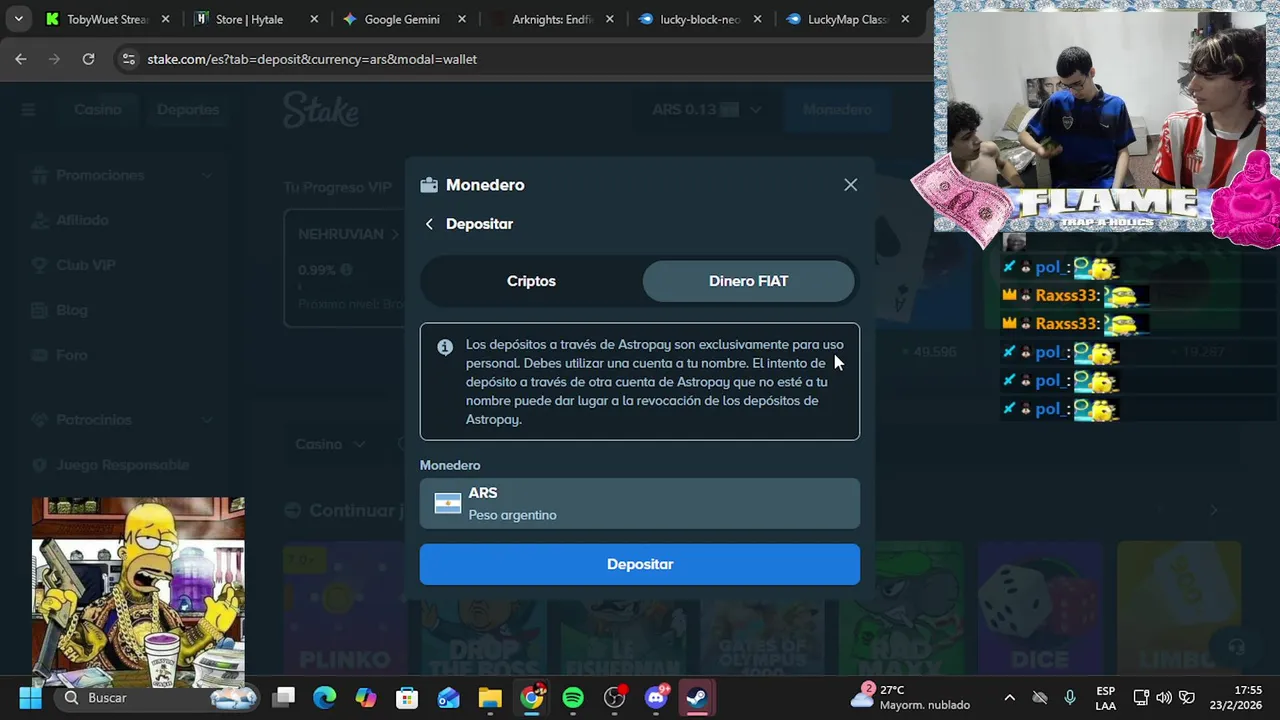
Task: Click the volume speaker tray icon
Action: (1163, 698)
